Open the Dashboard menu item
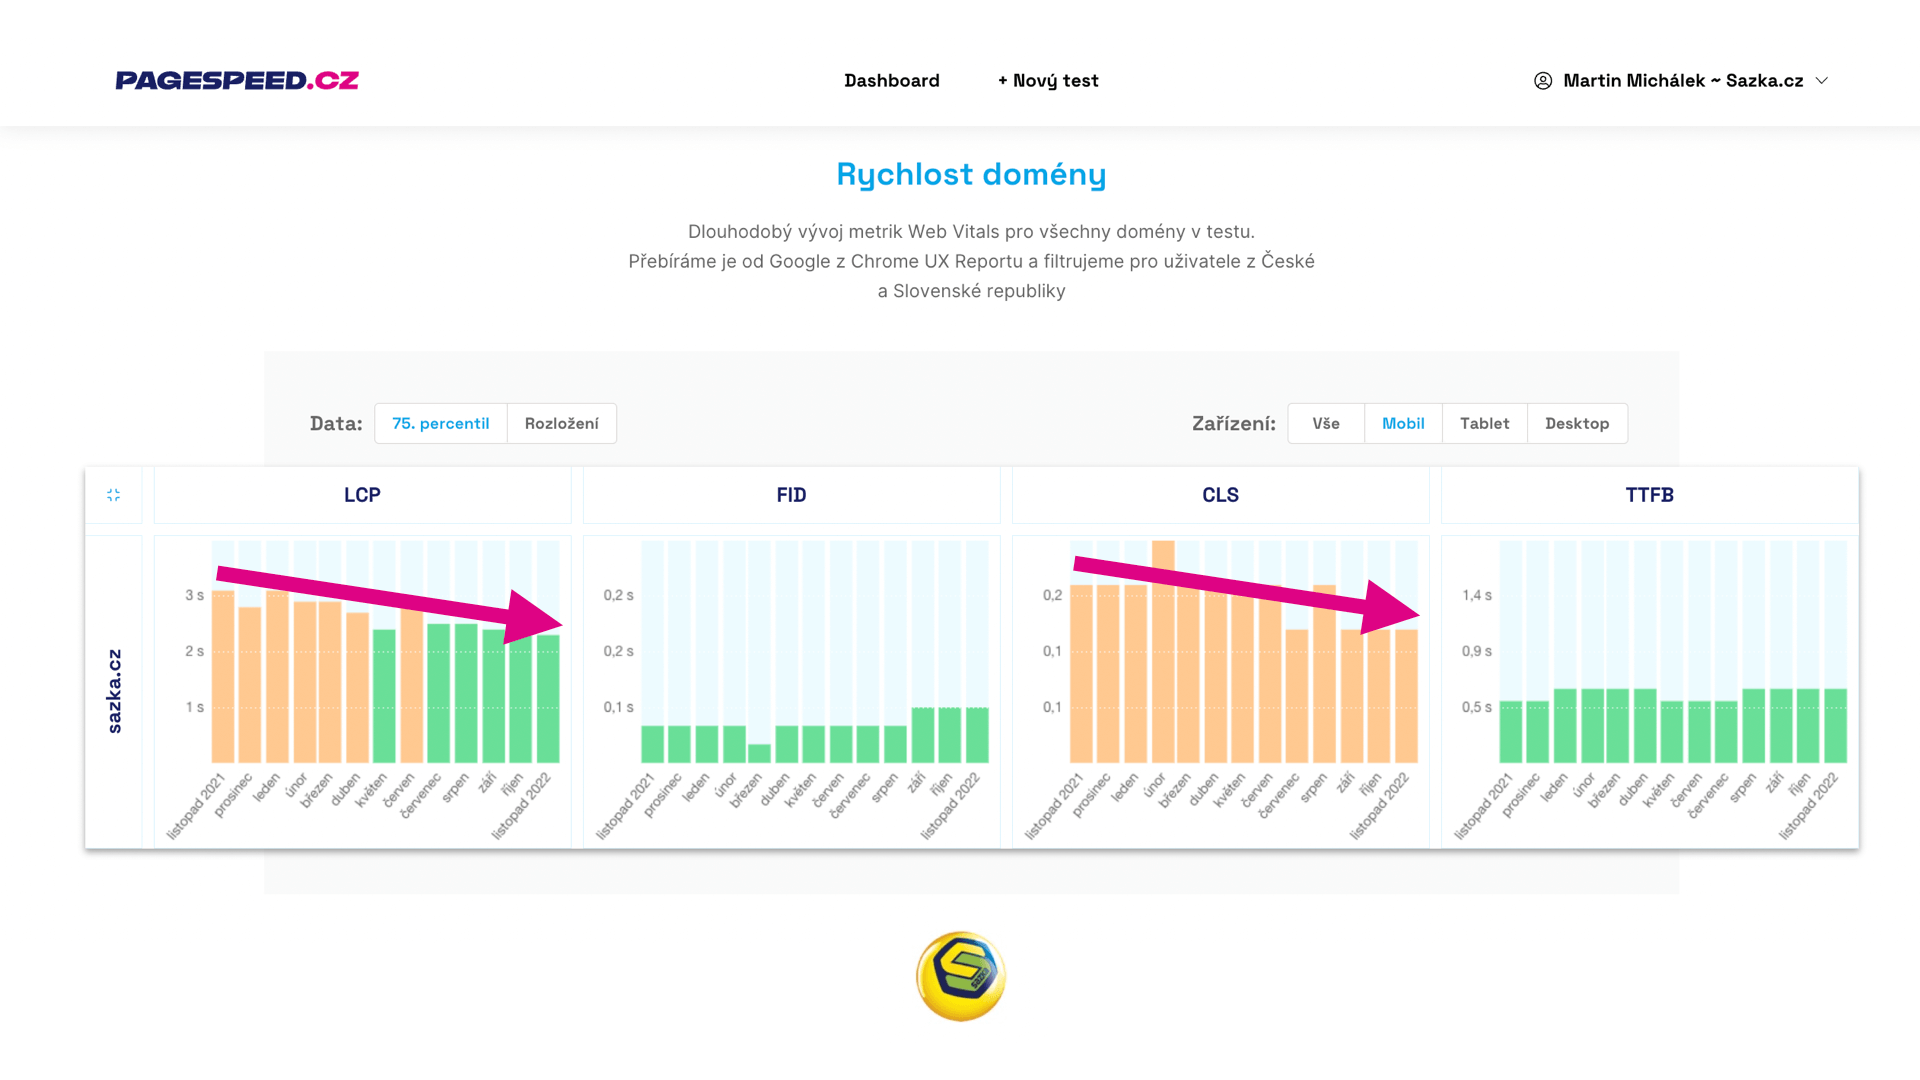 point(891,81)
